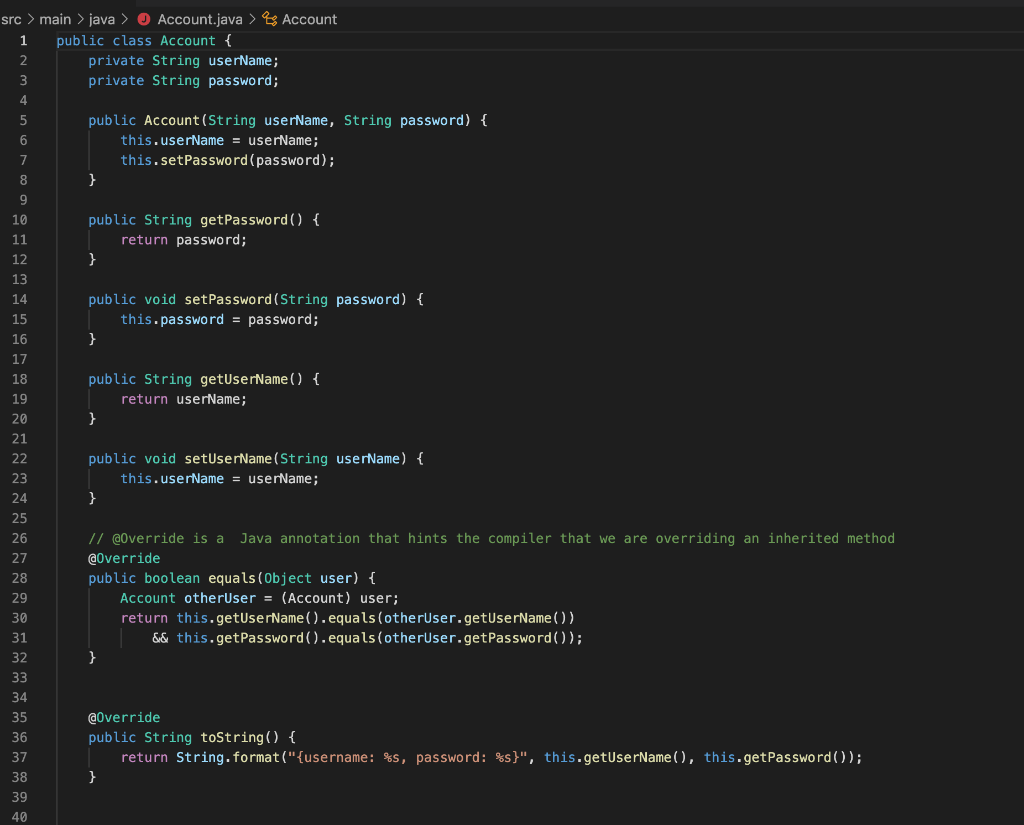Open the "src" breadcrumb dropdown
1024x825 pixels.
click(x=12, y=18)
